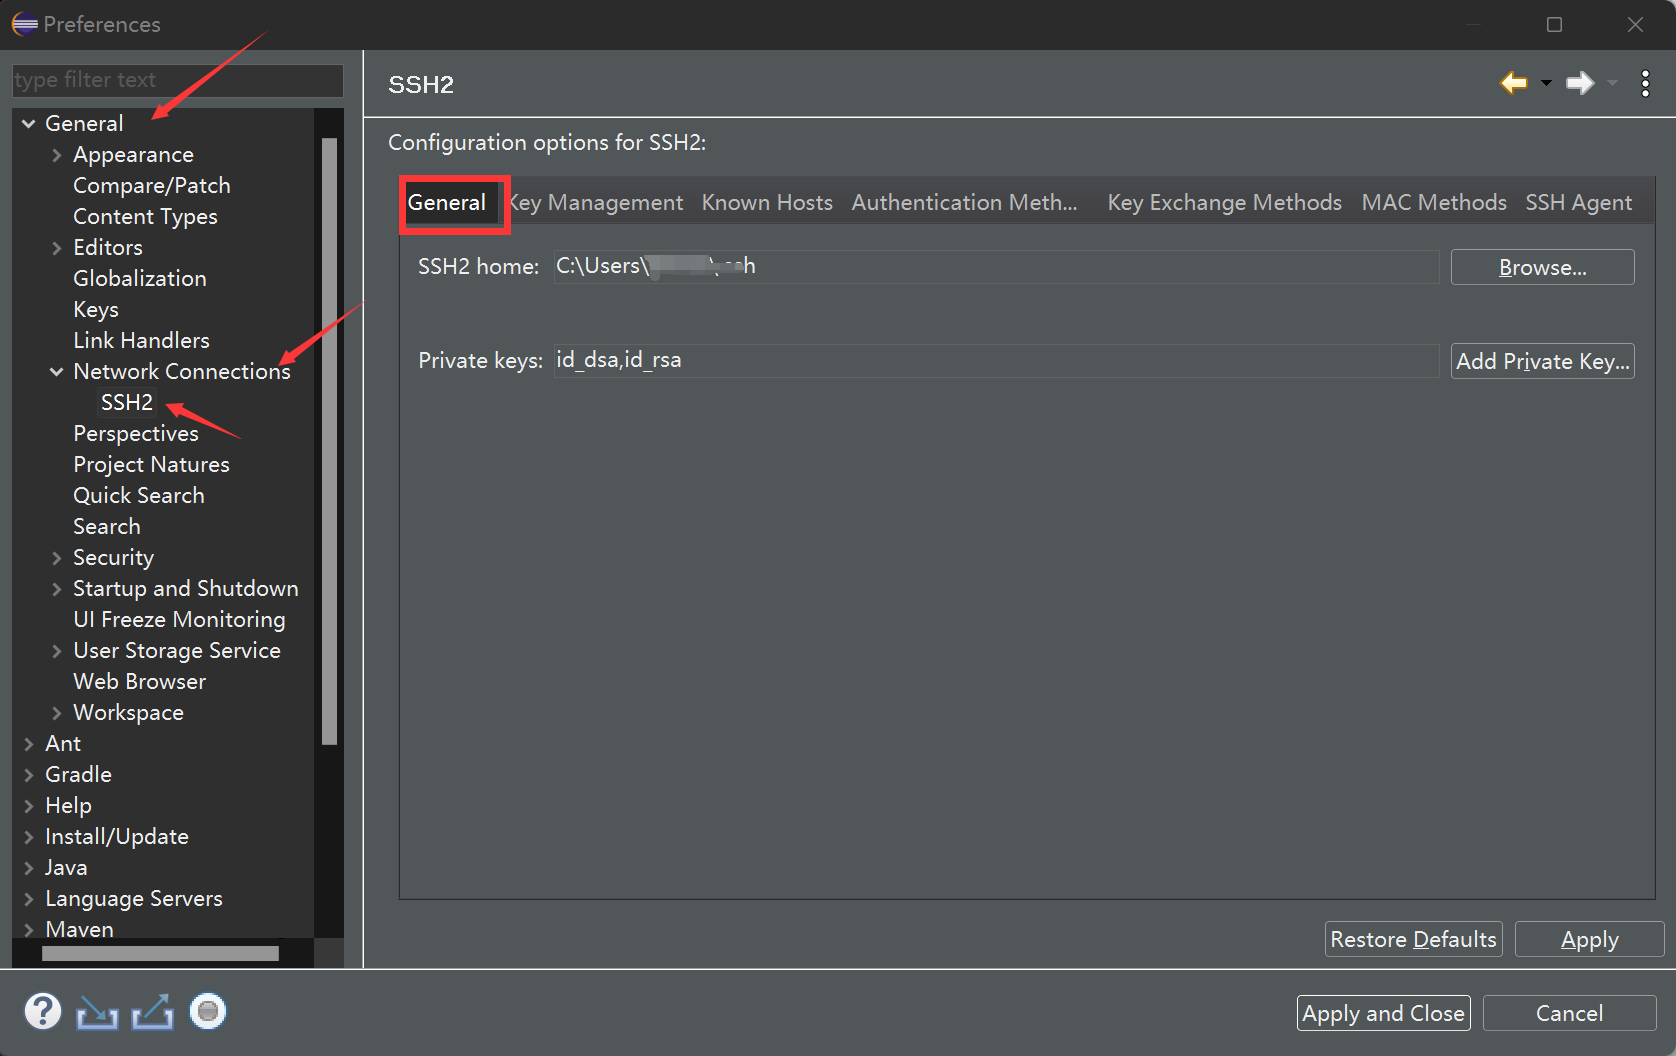Cancel the Preferences dialog
Screen dimensions: 1676x1056
(1570, 1013)
